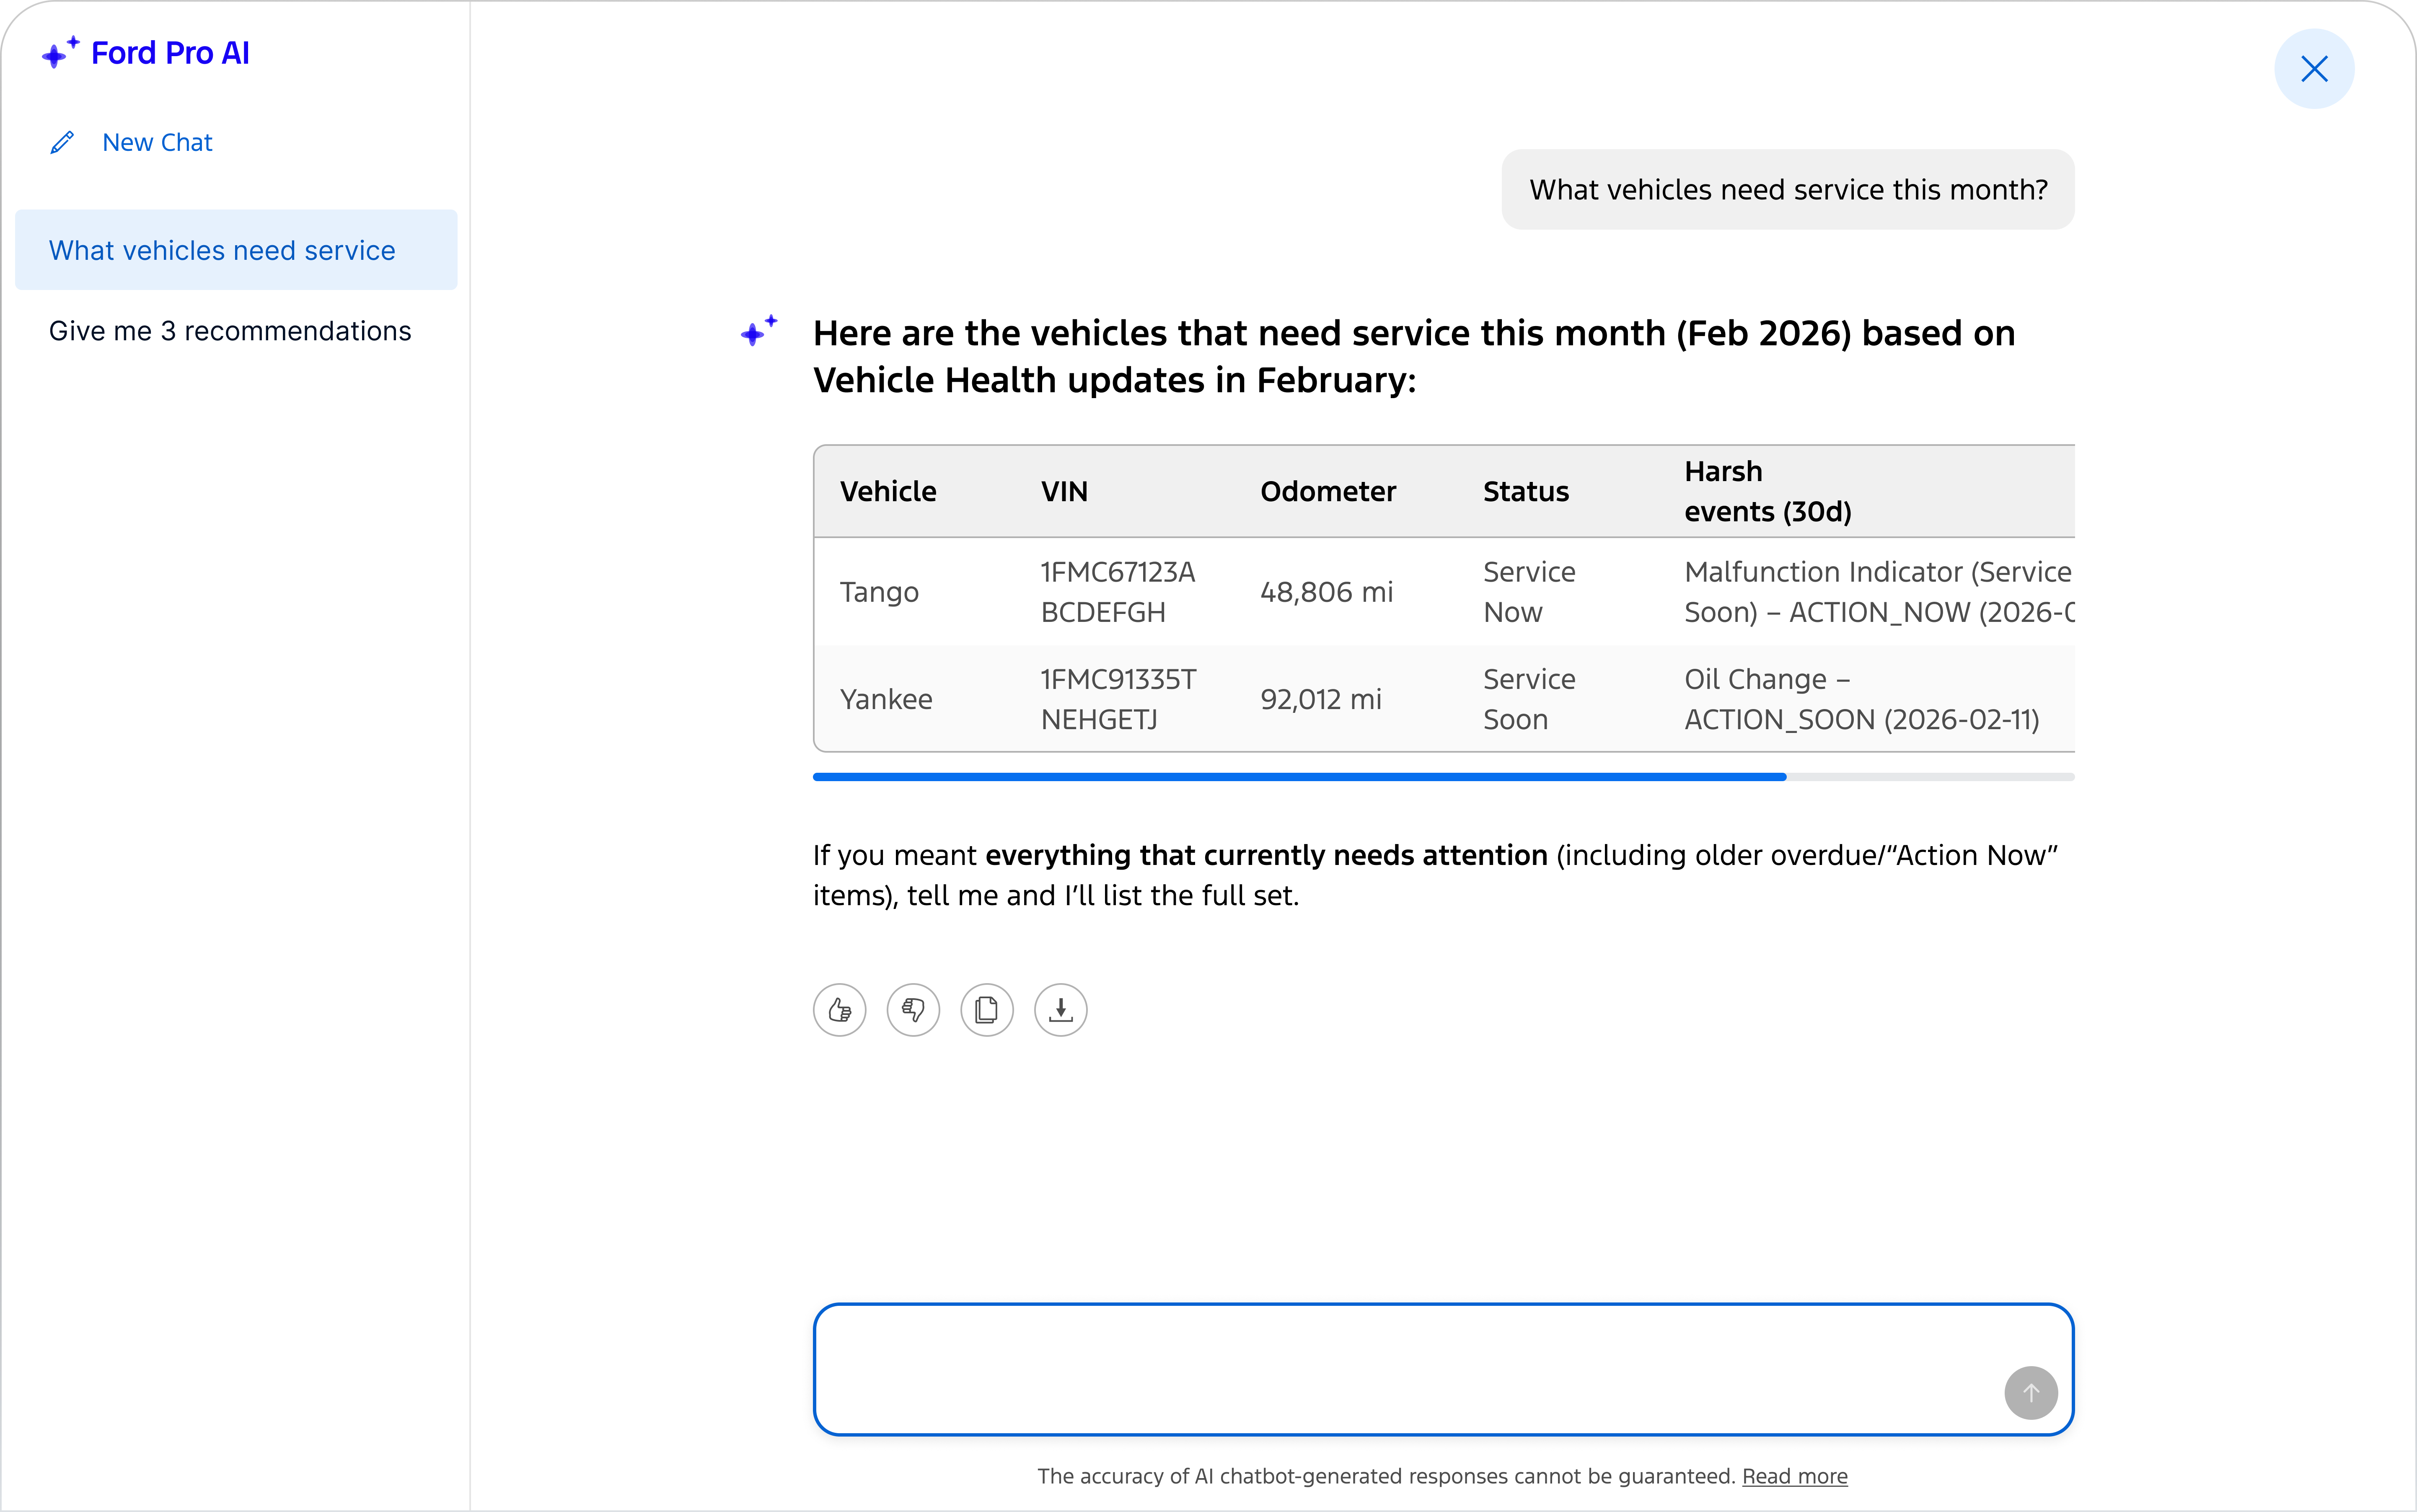The width and height of the screenshot is (2417, 1512).
Task: Click the New Chat pencil icon
Action: [62, 143]
